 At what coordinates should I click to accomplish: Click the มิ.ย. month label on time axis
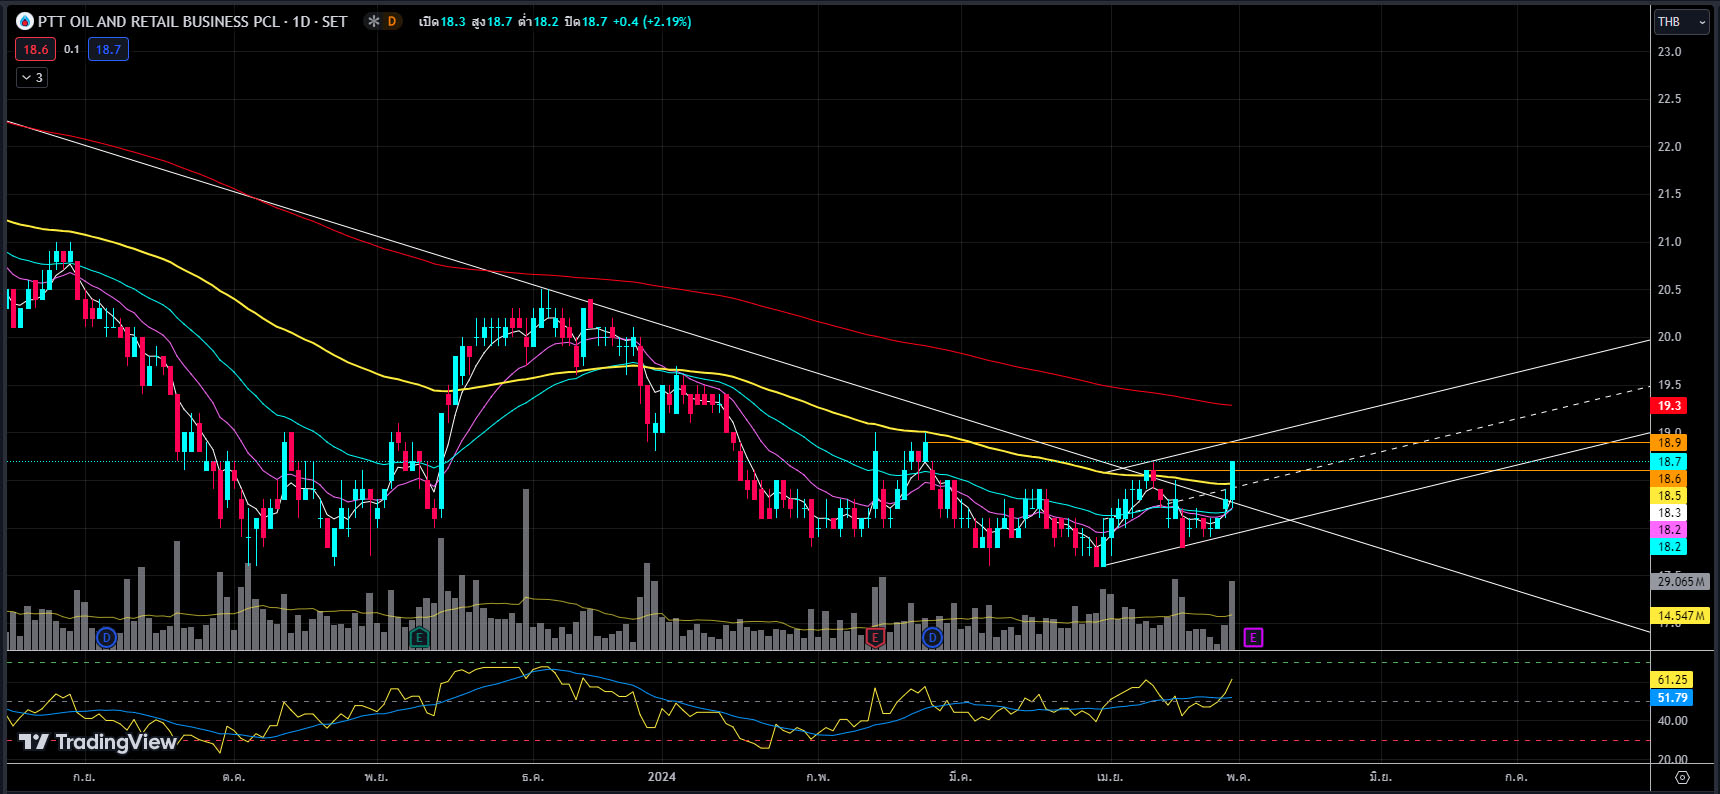point(1380,777)
